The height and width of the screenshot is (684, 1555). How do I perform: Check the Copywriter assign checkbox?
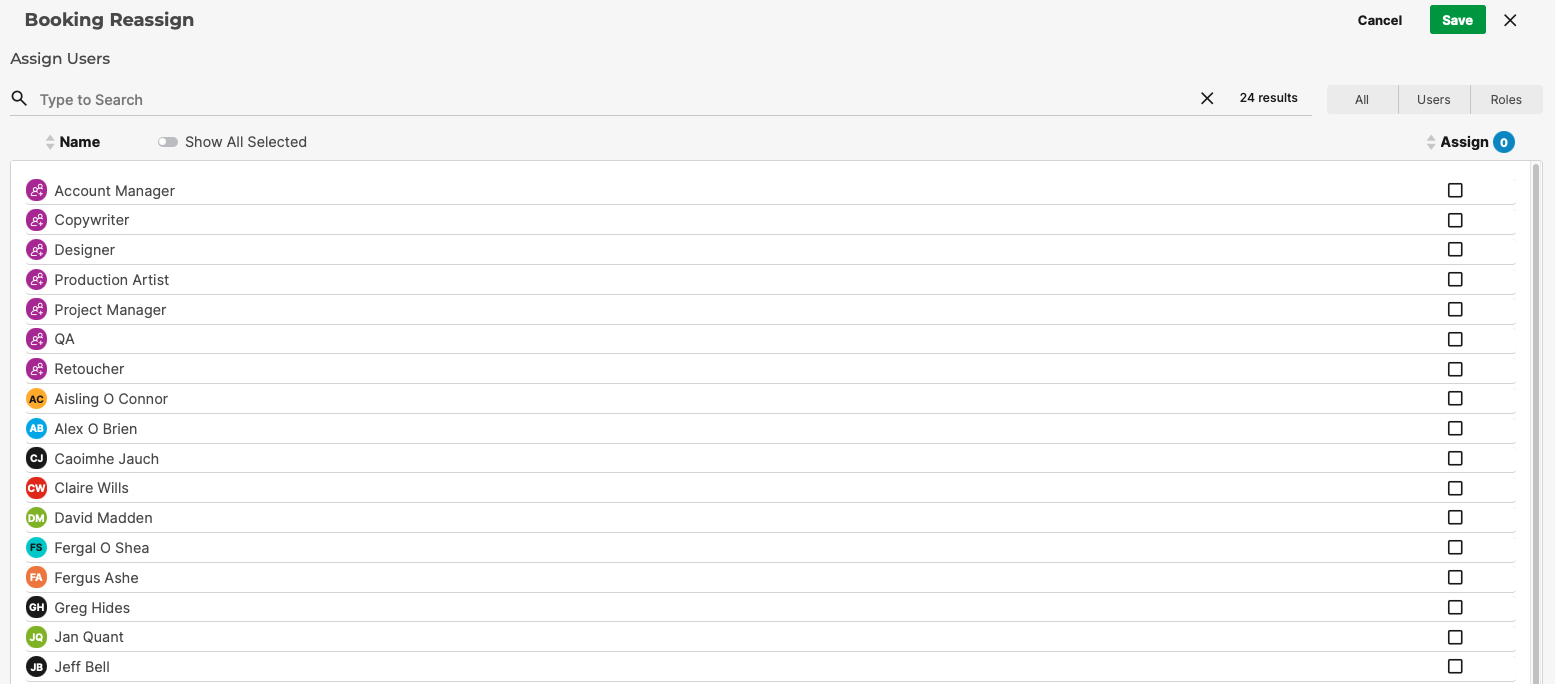pyautogui.click(x=1455, y=220)
